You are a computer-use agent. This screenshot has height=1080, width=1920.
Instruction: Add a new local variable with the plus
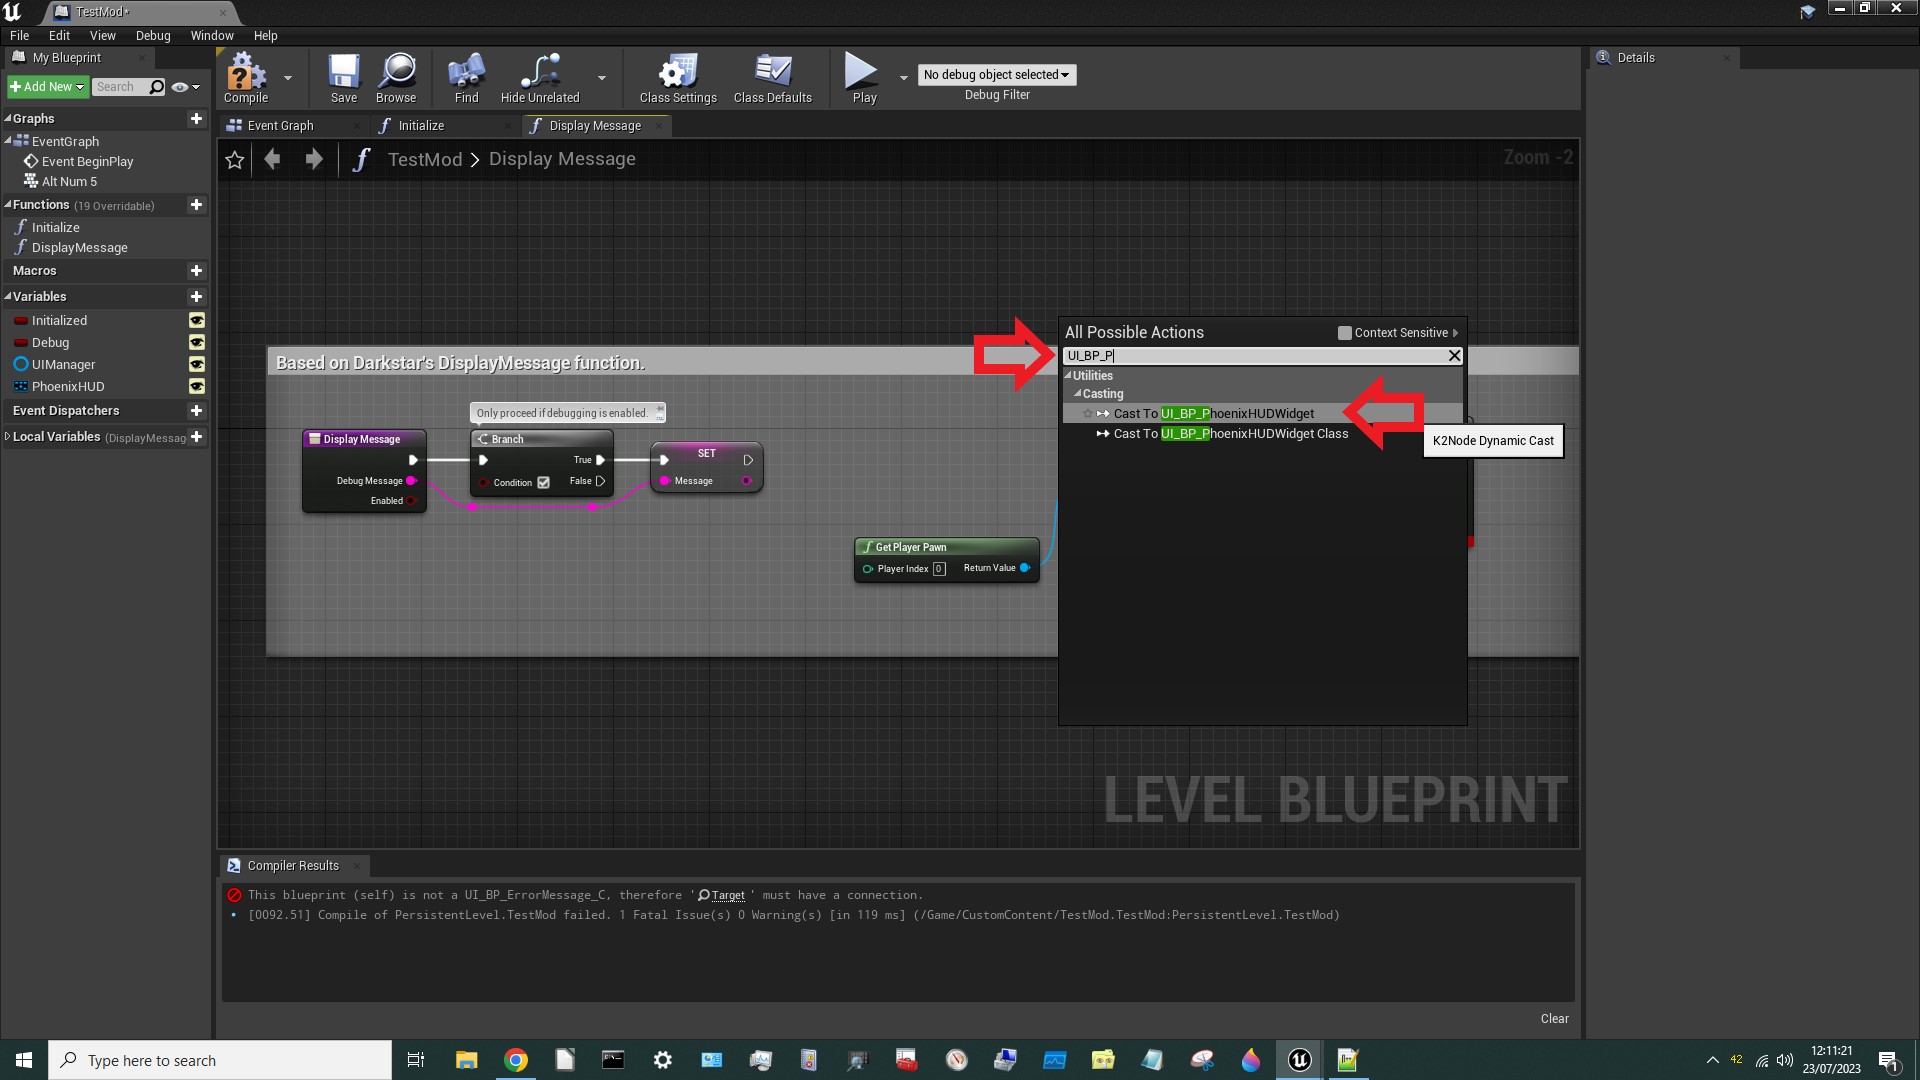(x=196, y=436)
